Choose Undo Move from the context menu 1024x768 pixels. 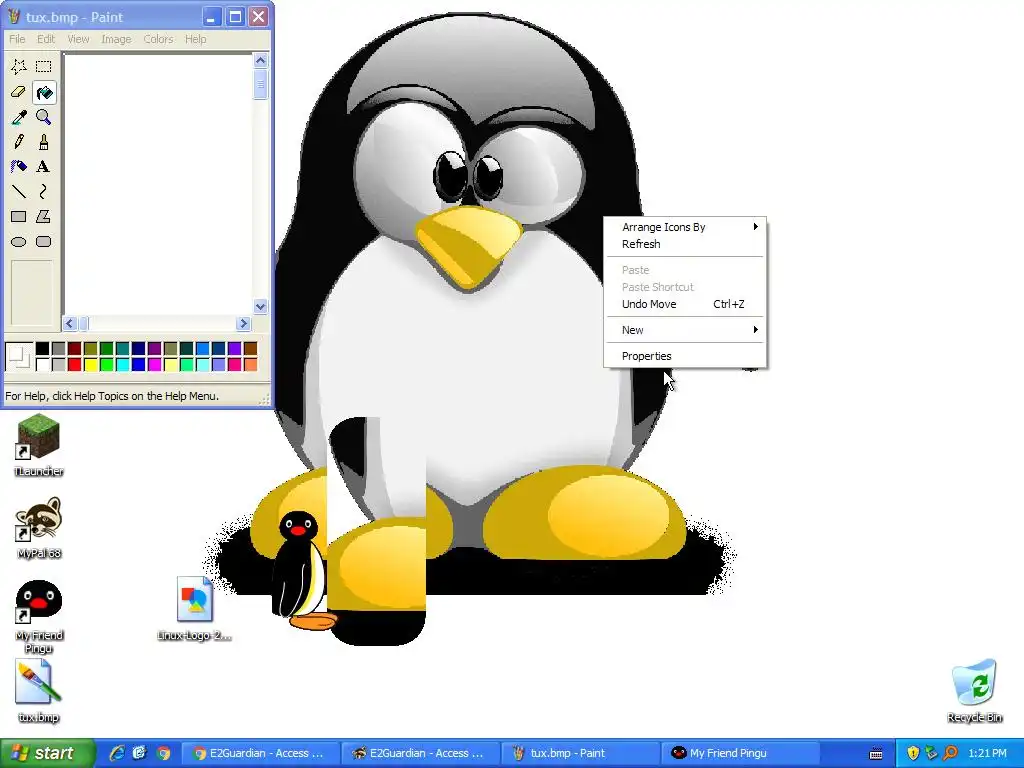click(685, 304)
